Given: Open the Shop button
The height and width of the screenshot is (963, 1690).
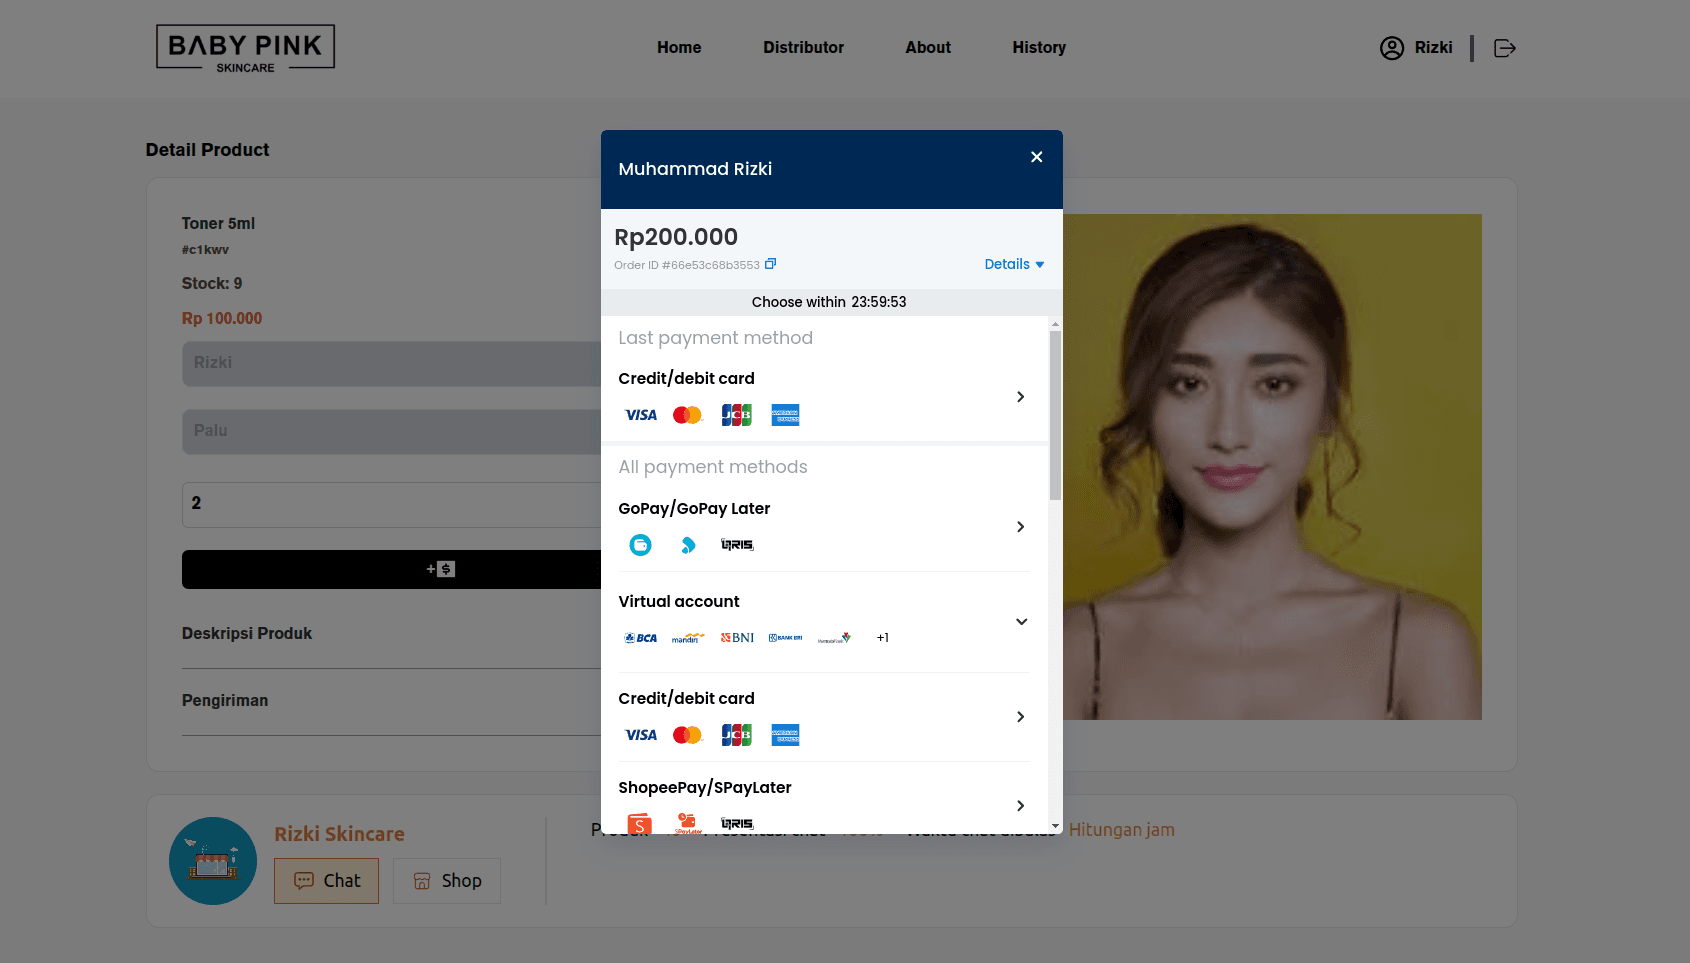Looking at the screenshot, I should click(447, 880).
